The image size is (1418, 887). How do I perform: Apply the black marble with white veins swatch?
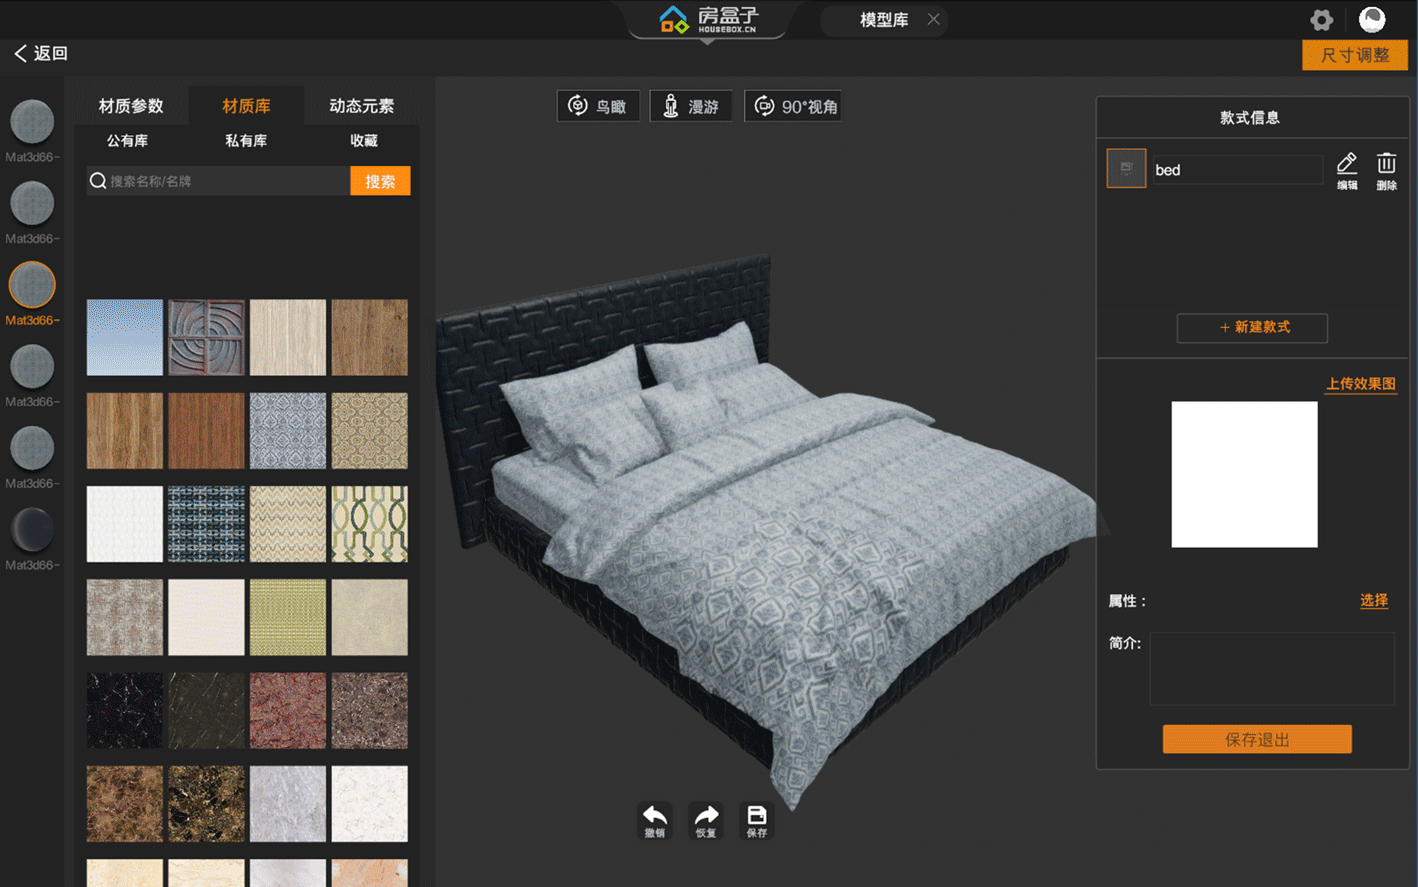pos(125,711)
